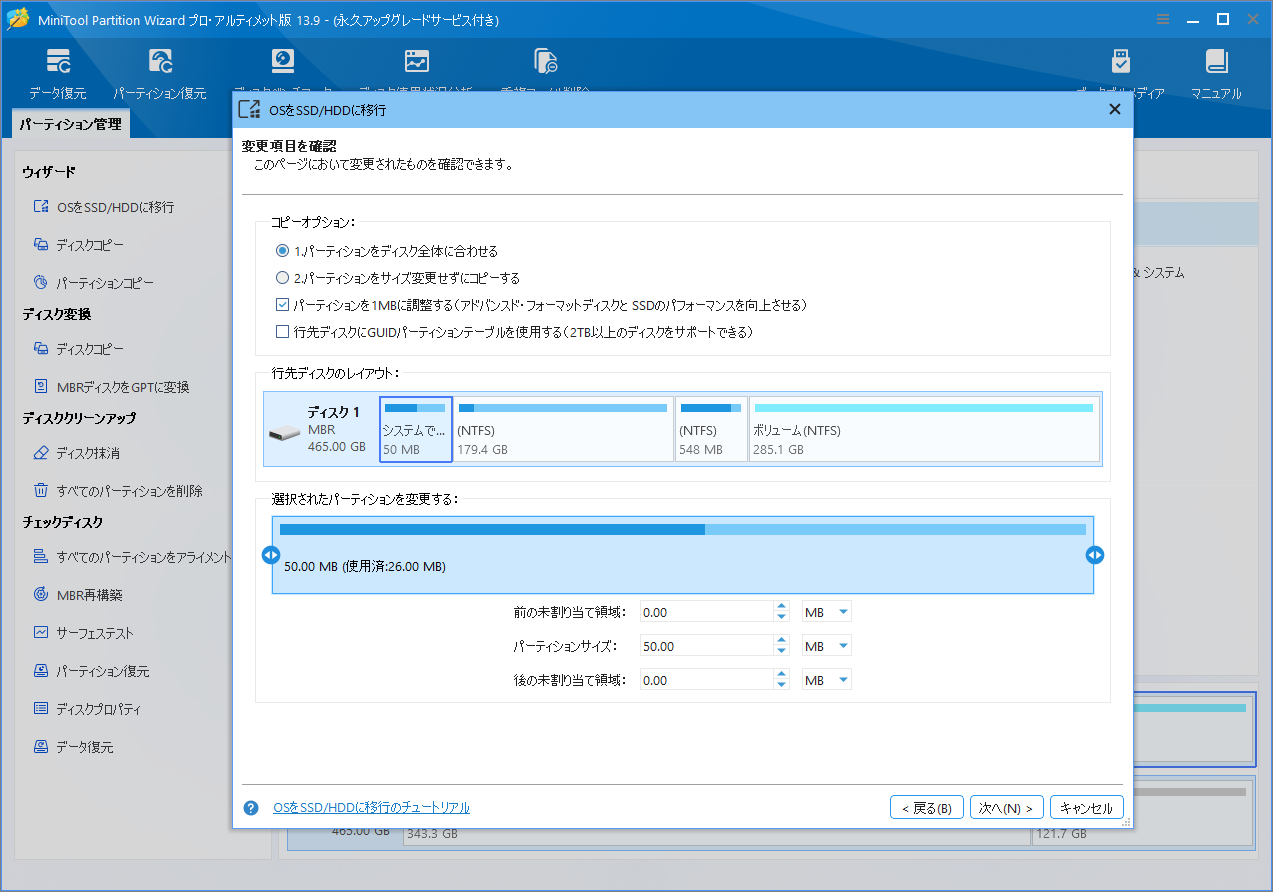The image size is (1273, 892).
Task: Open unit dropdown for 前の未割り当て領域
Action: 843,612
